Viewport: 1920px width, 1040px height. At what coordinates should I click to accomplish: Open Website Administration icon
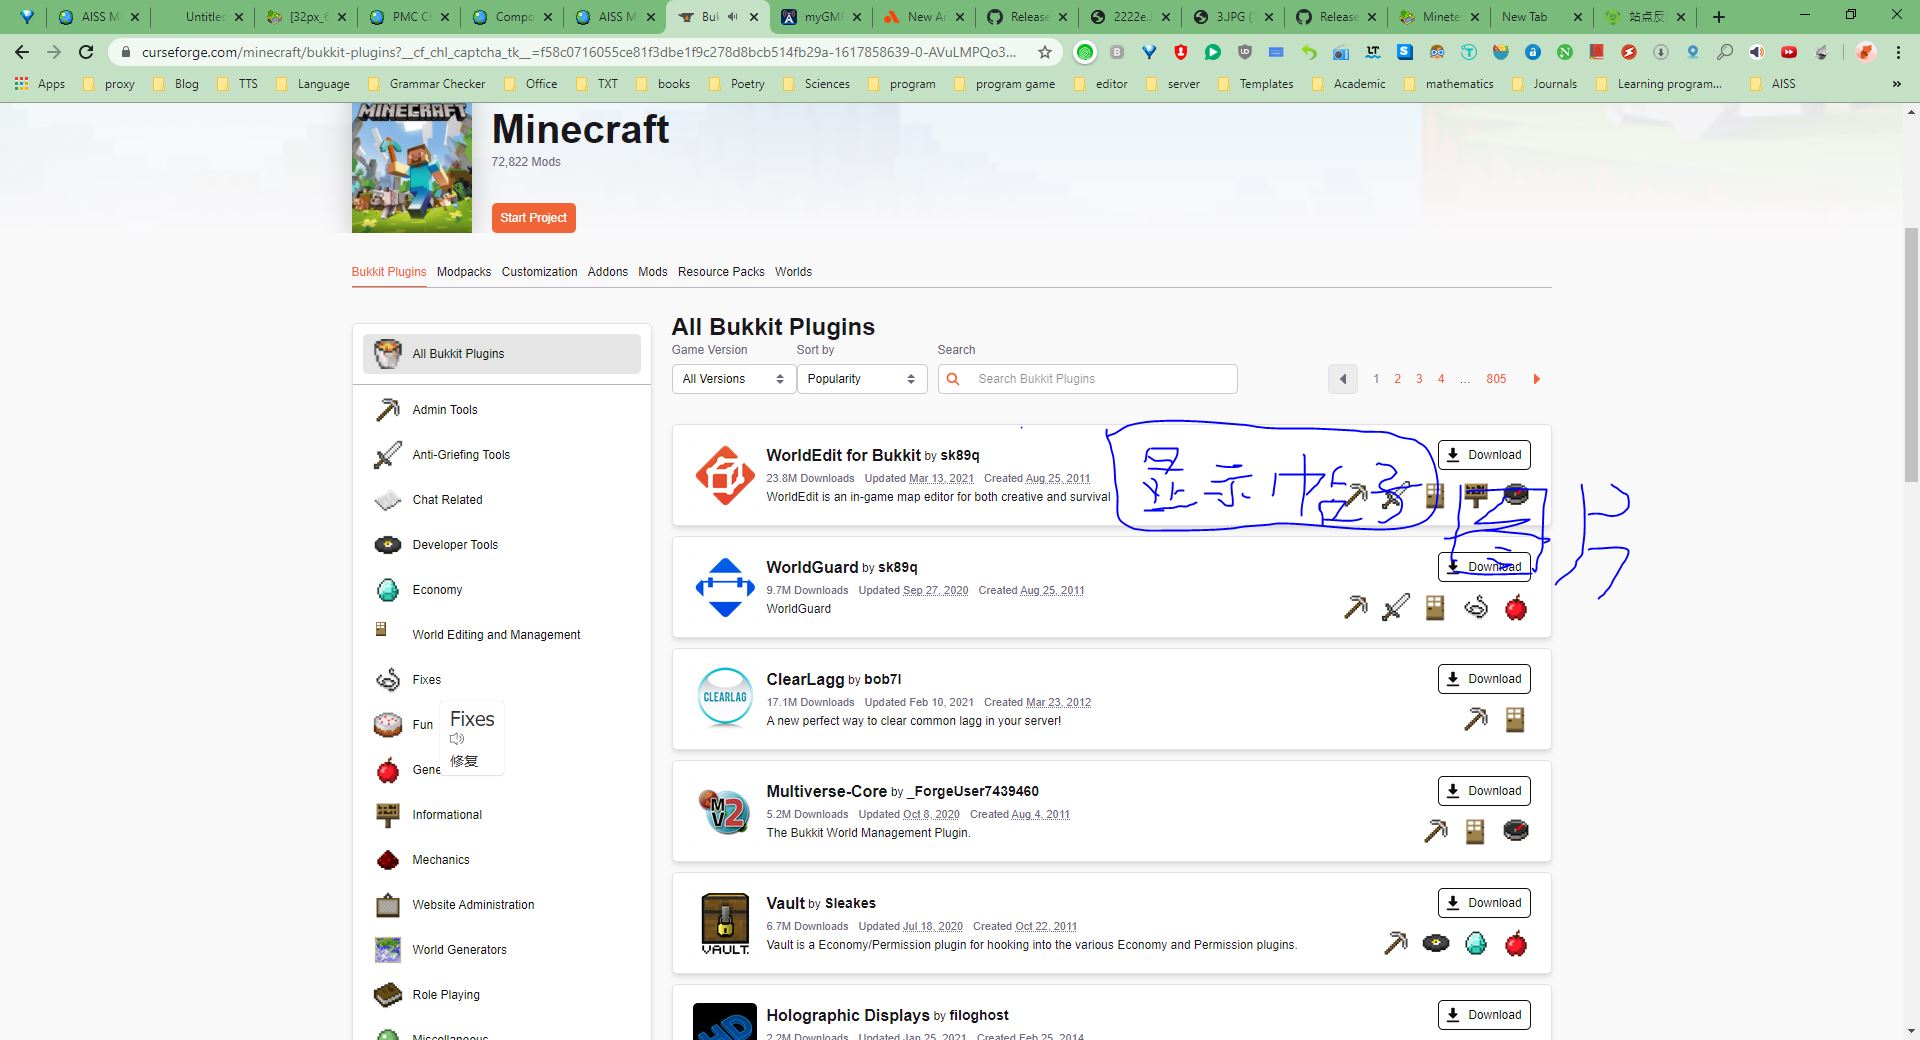pos(387,905)
